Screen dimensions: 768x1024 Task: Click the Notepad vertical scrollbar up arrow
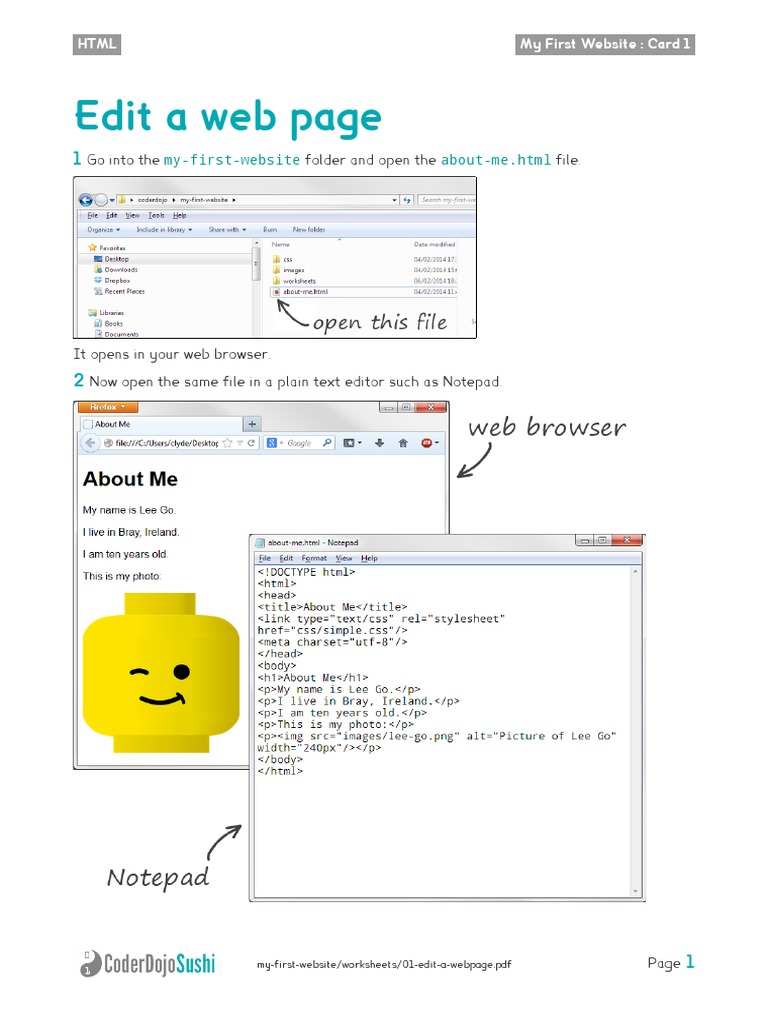click(635, 571)
